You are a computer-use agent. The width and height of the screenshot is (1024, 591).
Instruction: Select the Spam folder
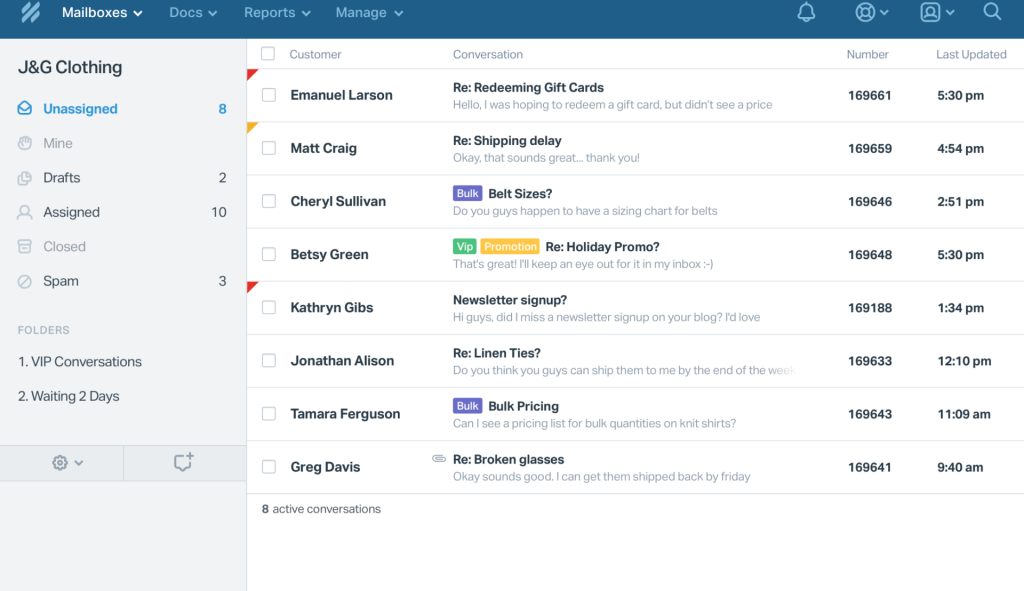(123, 281)
